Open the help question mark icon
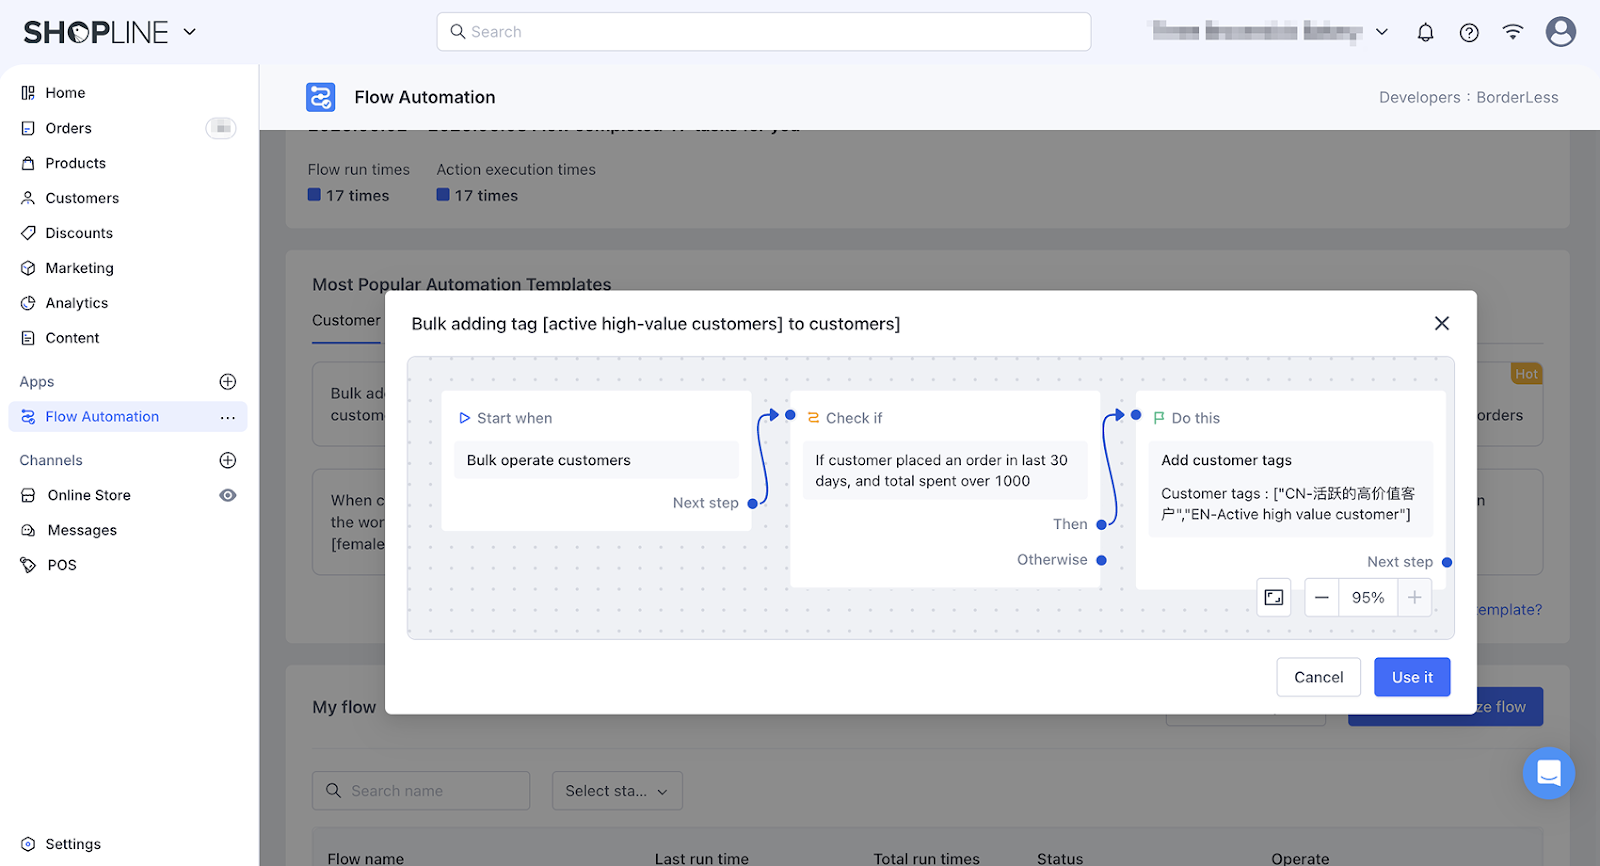Viewport: 1600px width, 866px height. (1469, 32)
